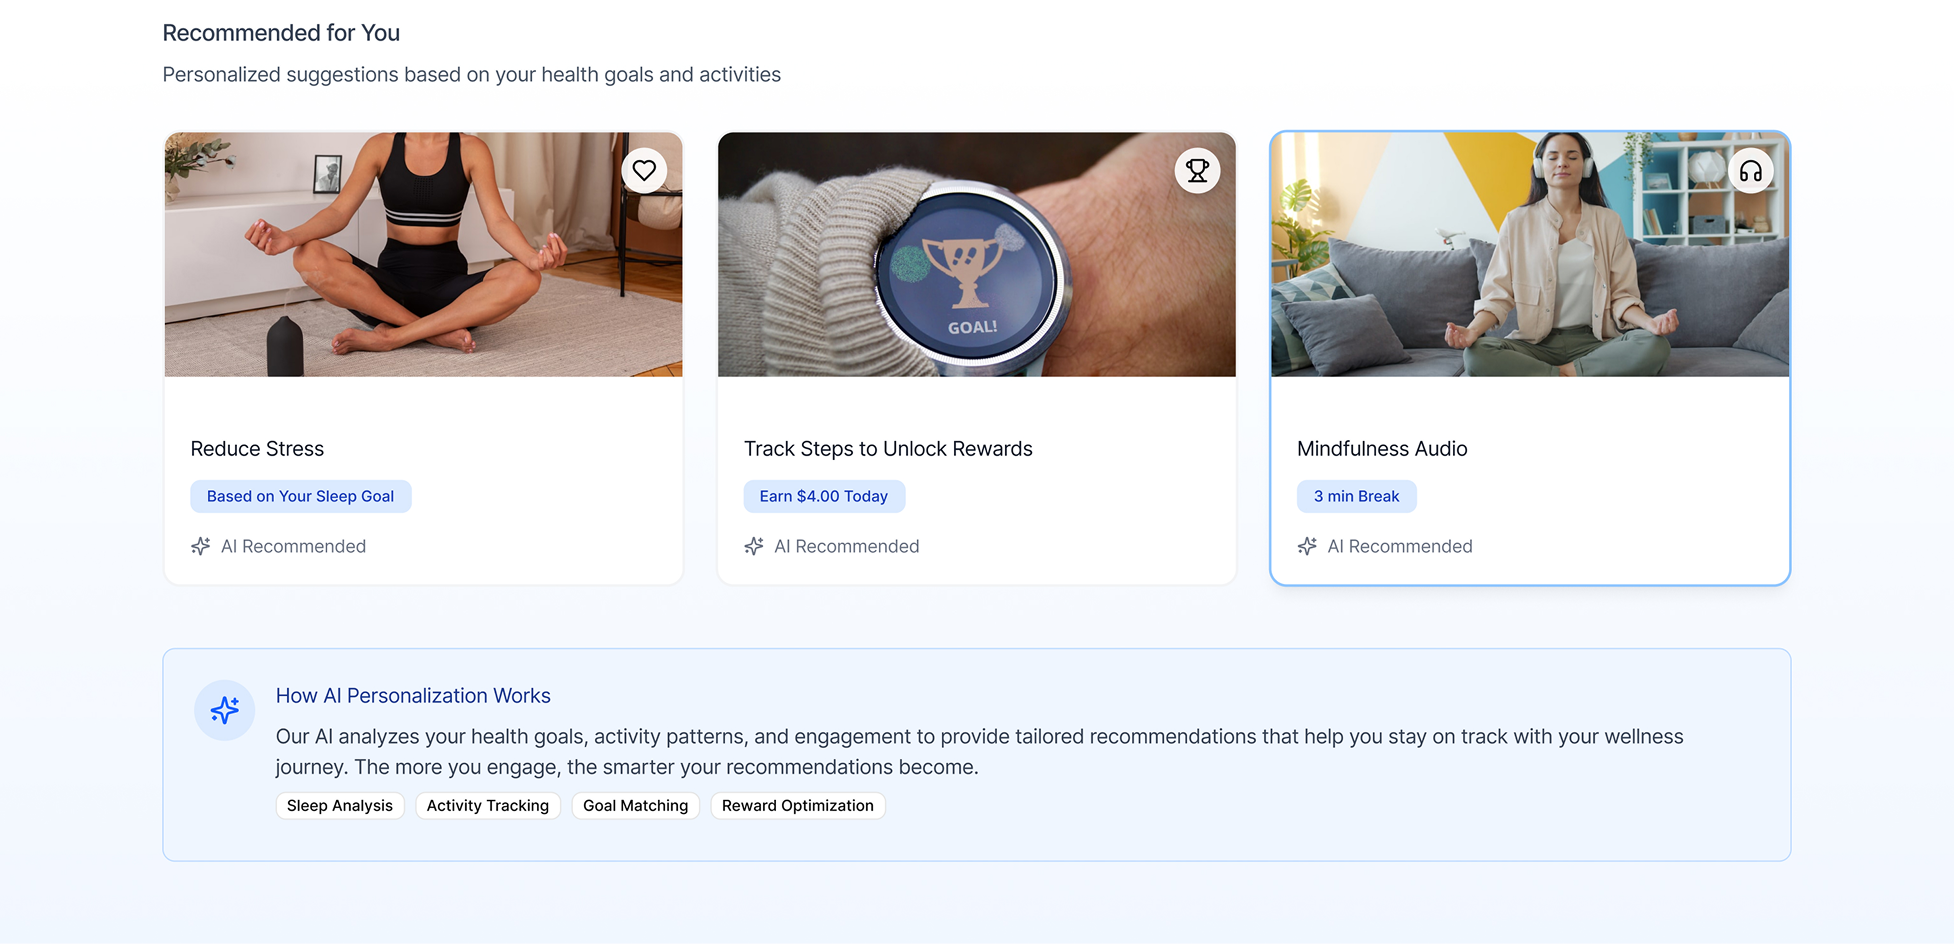Open the smartwatch GOAL trophy image

pos(977,254)
